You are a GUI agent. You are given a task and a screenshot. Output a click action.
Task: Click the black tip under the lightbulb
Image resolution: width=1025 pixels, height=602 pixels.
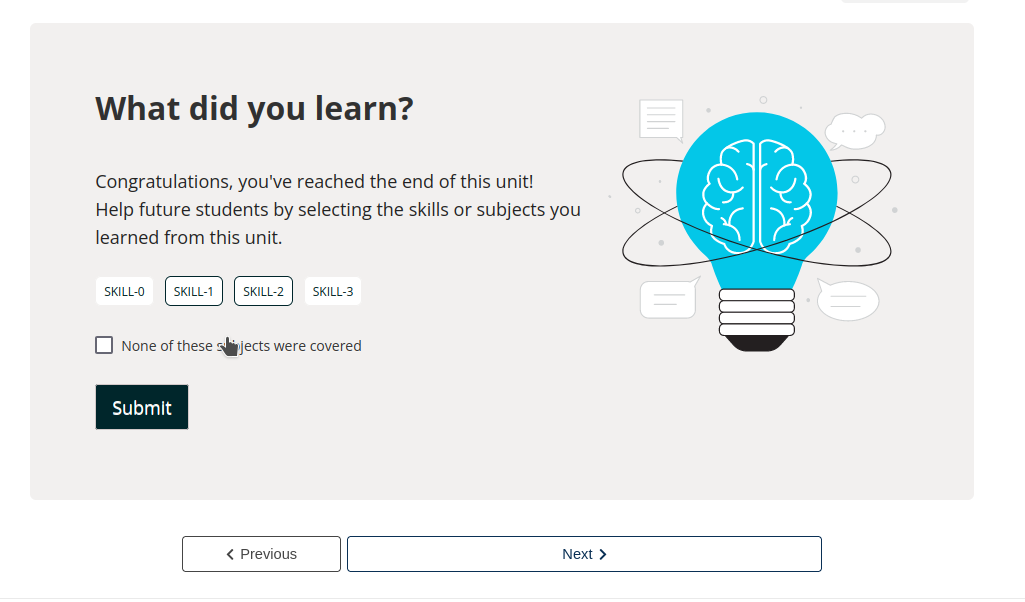pyautogui.click(x=756, y=343)
